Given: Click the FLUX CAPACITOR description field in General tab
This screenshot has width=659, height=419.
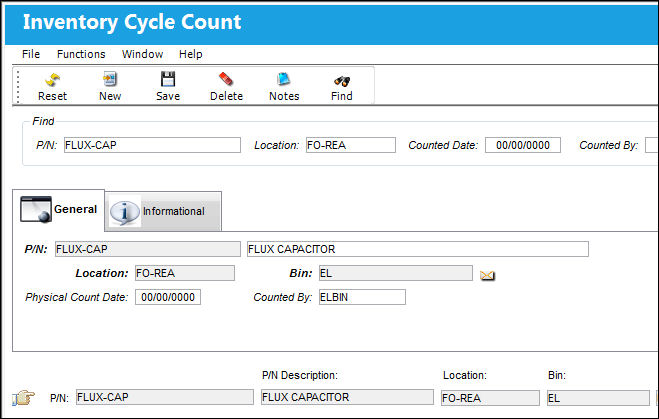Looking at the screenshot, I should (418, 249).
